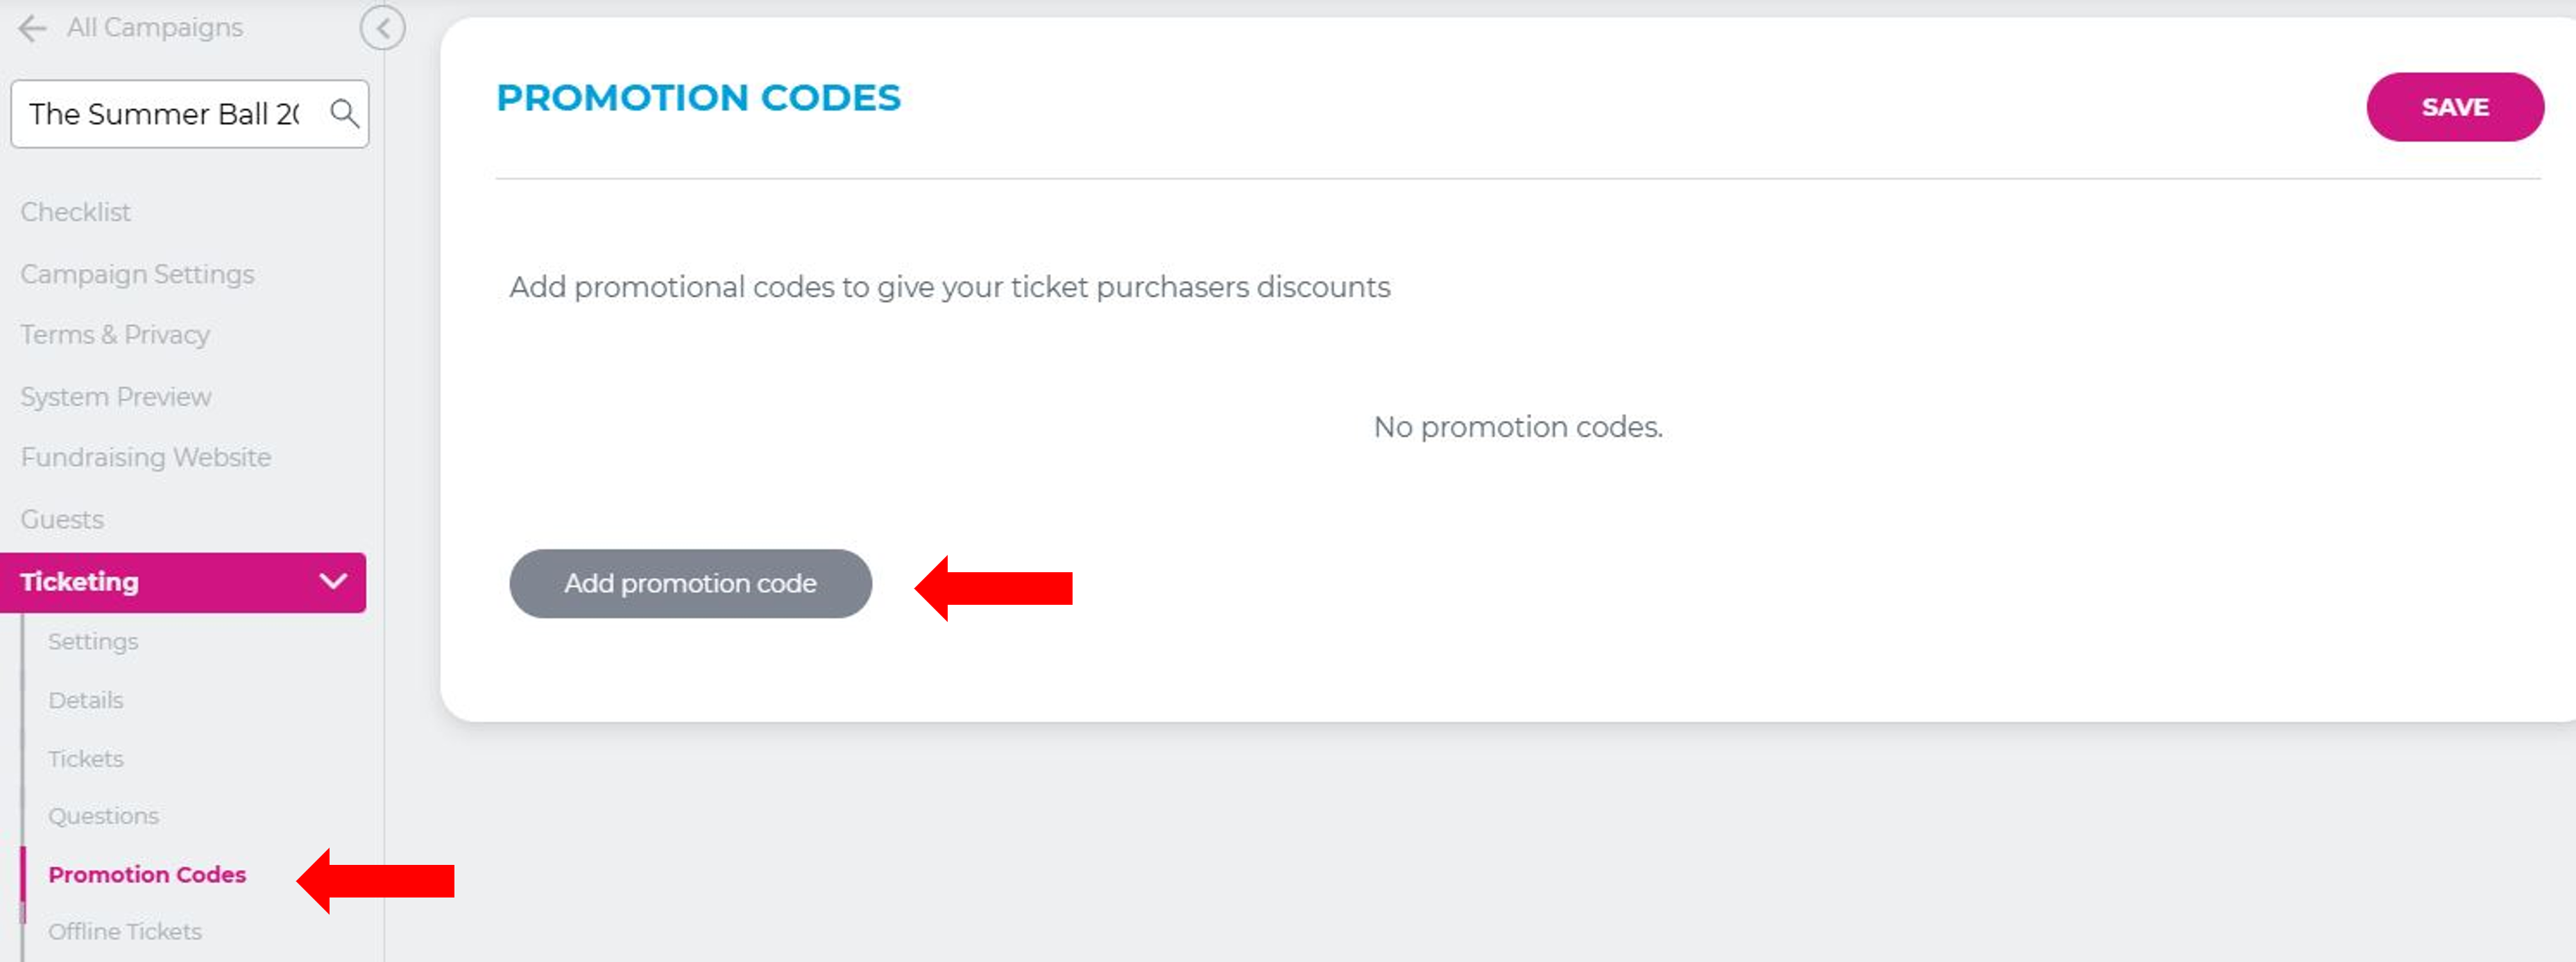Click the campaign name search field
This screenshot has width=2576, height=962.
point(165,114)
